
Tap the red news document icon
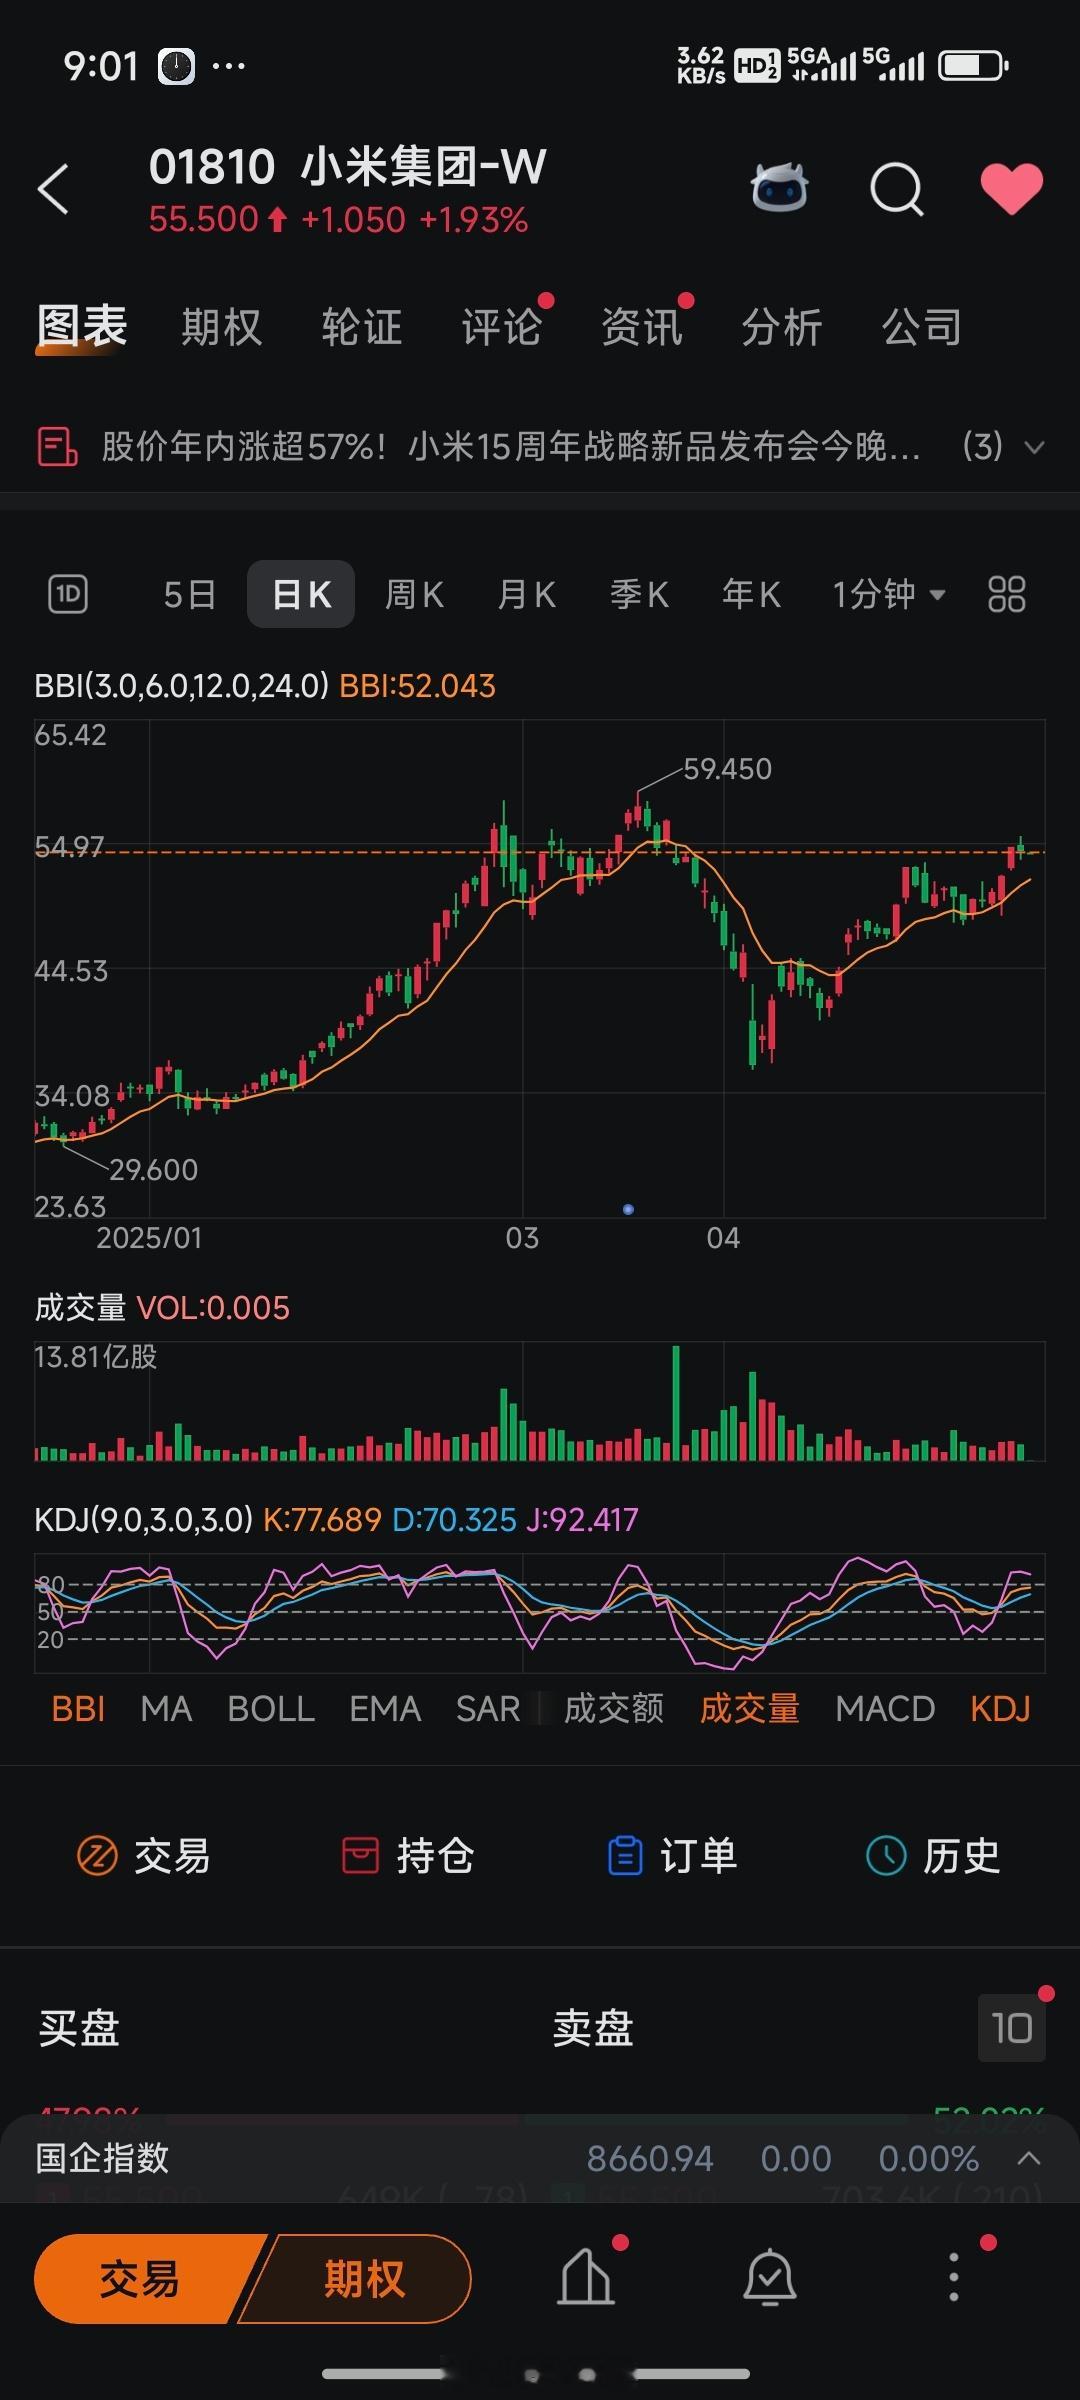[x=57, y=446]
